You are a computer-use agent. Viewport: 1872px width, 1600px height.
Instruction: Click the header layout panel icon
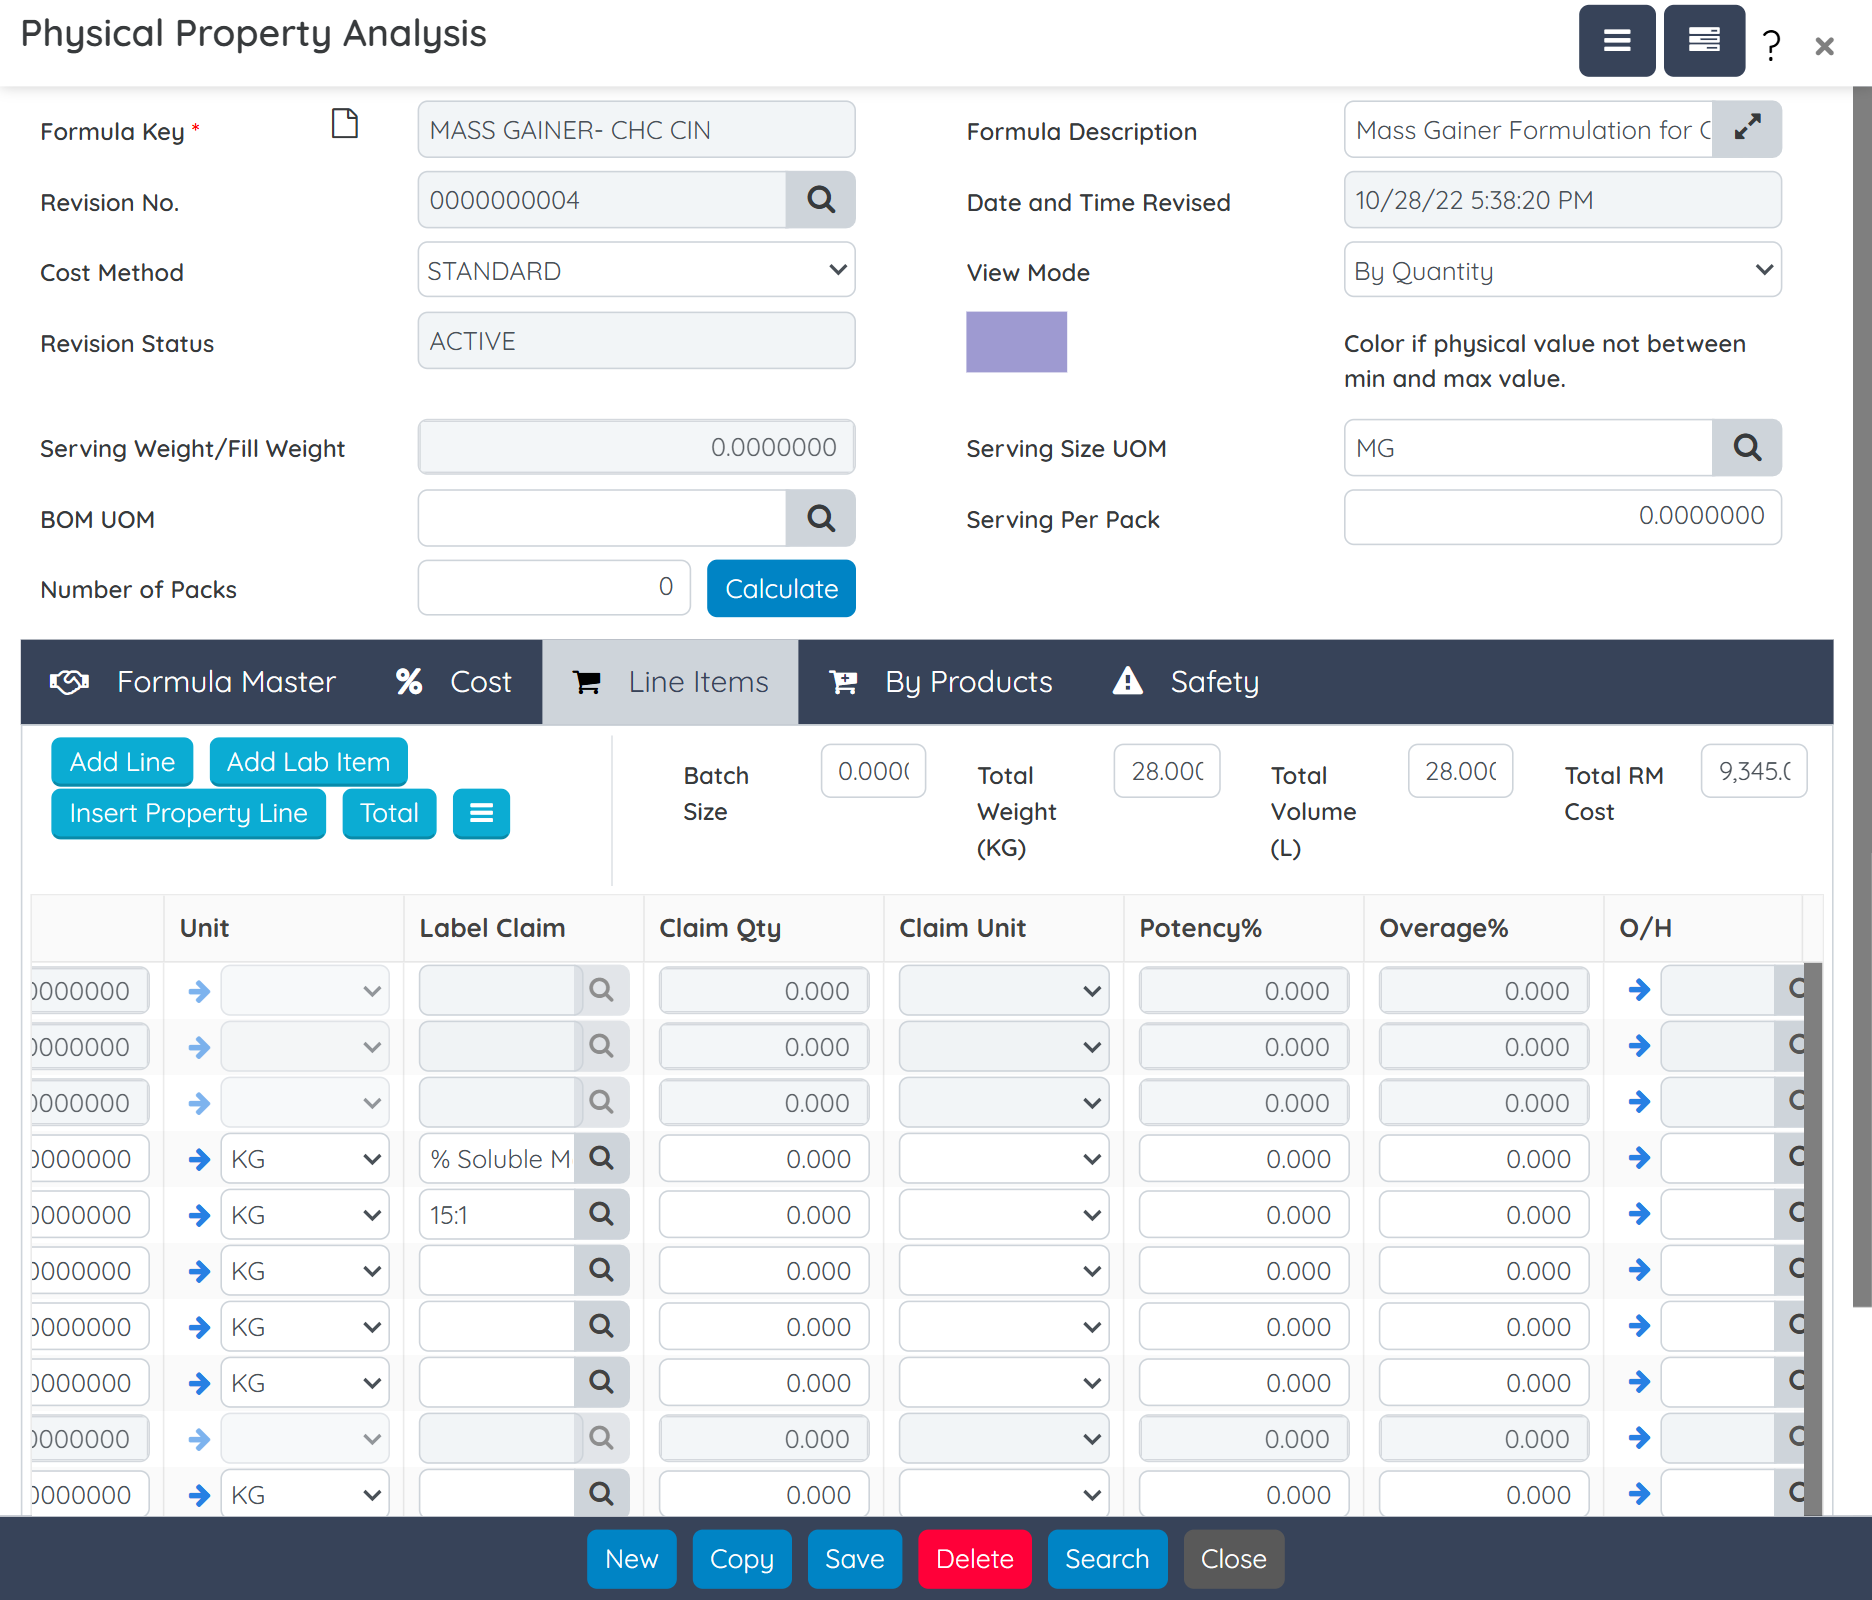[1704, 41]
